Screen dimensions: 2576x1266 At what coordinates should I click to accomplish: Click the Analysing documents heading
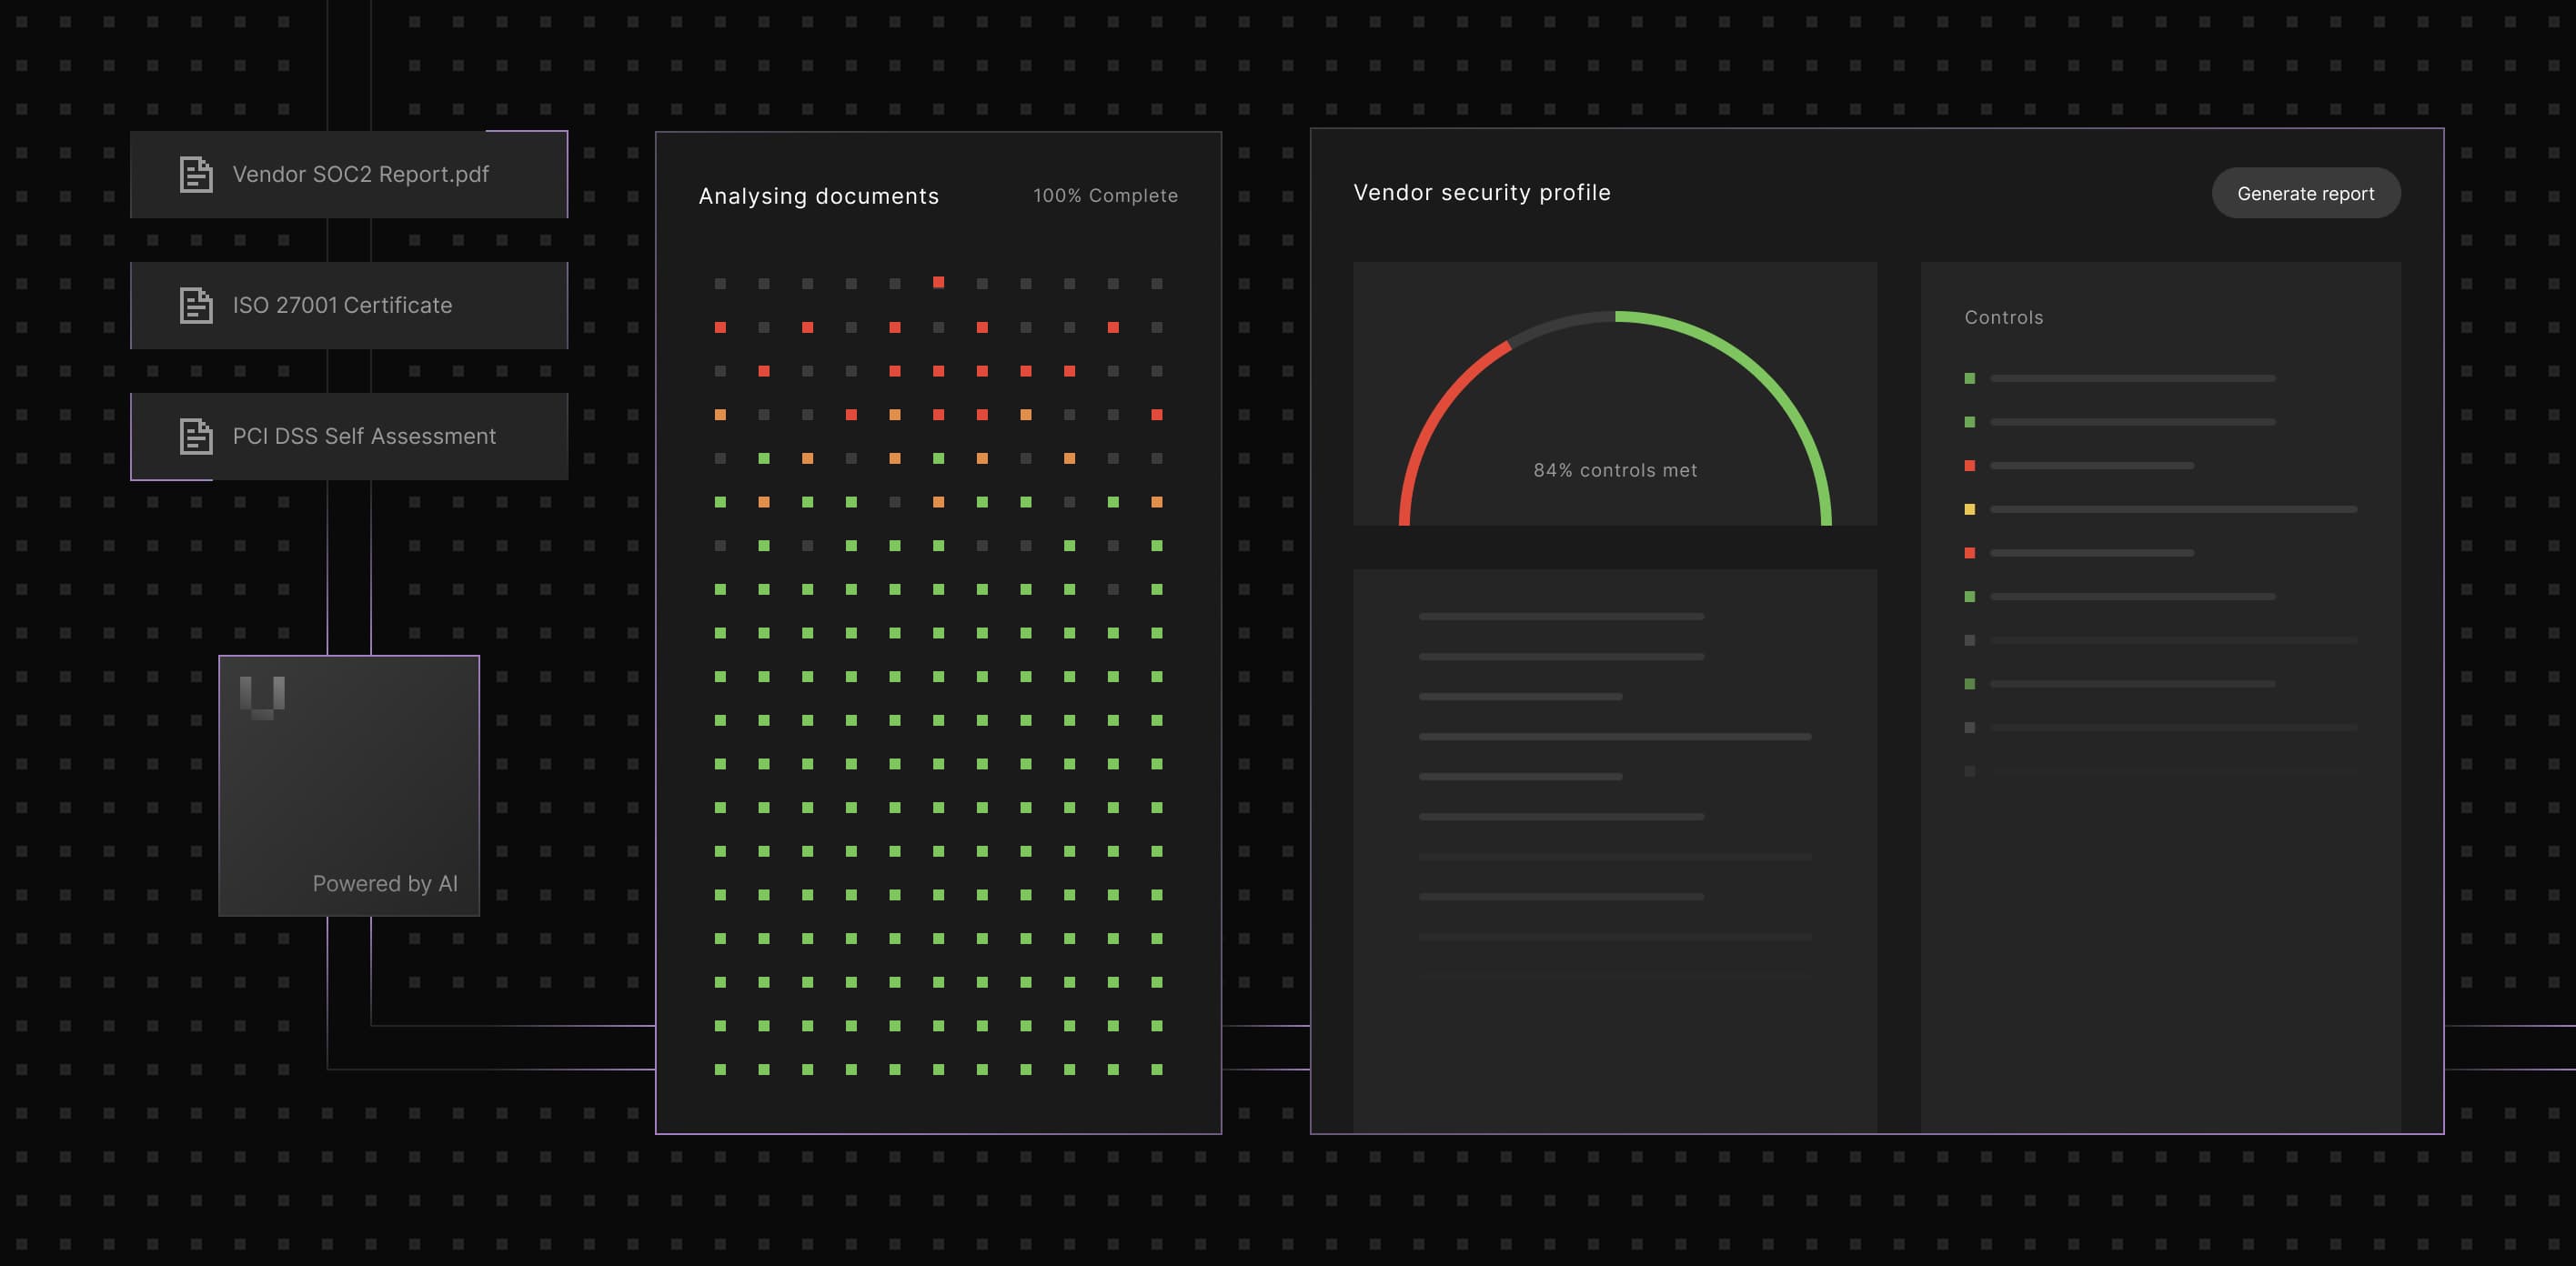pos(818,197)
